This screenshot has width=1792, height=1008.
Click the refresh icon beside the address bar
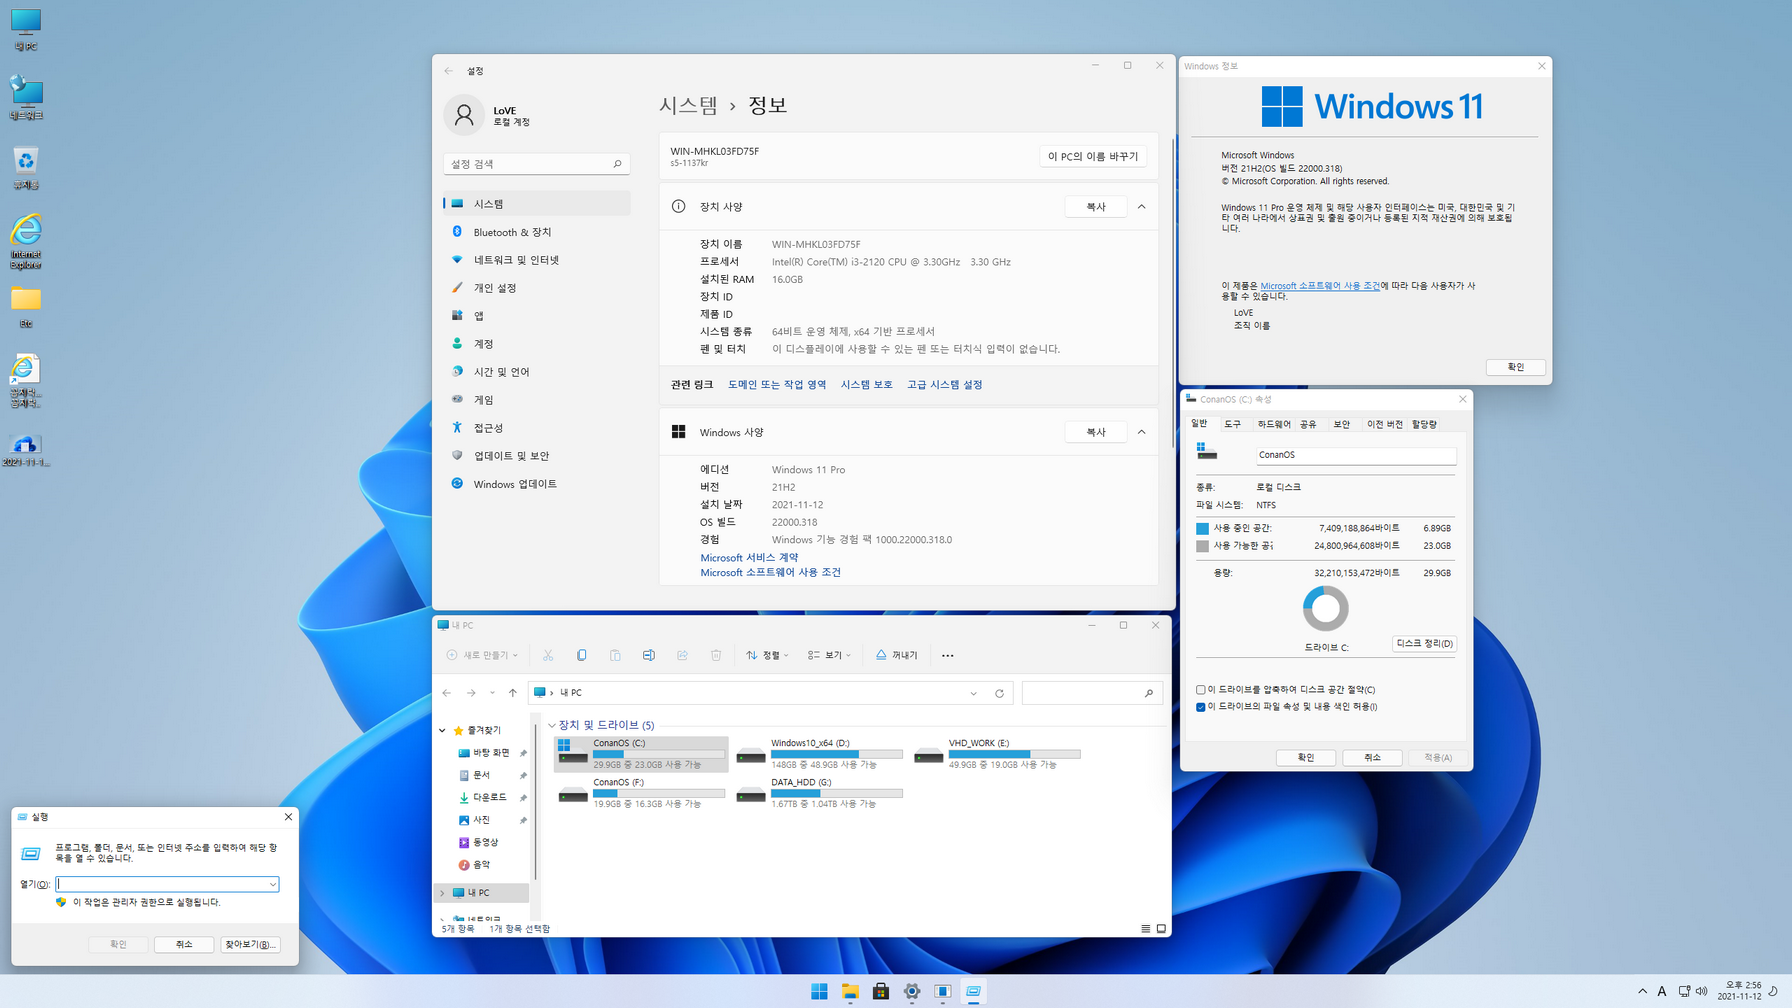(x=999, y=693)
